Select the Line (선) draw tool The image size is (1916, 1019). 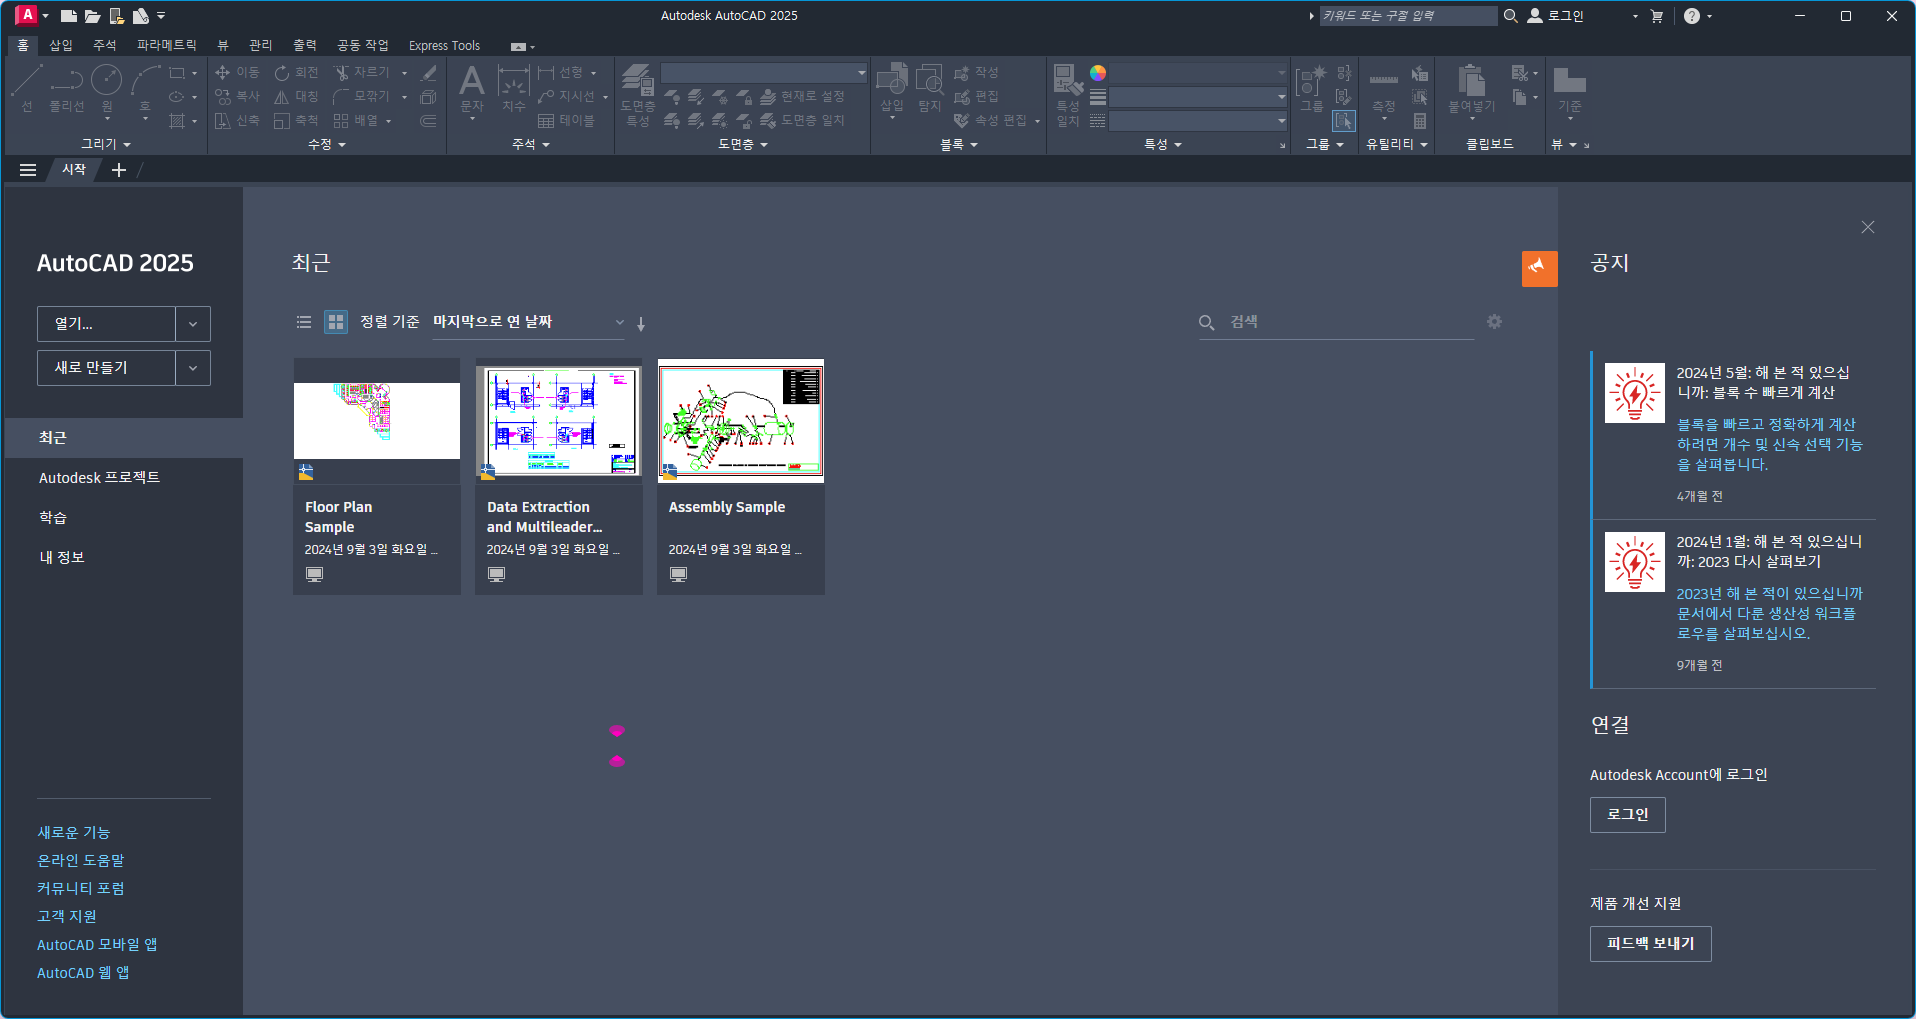click(27, 88)
